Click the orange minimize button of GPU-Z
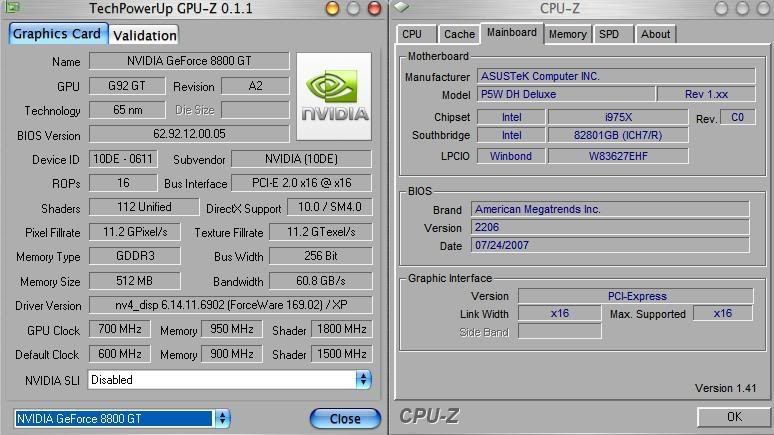 click(332, 8)
